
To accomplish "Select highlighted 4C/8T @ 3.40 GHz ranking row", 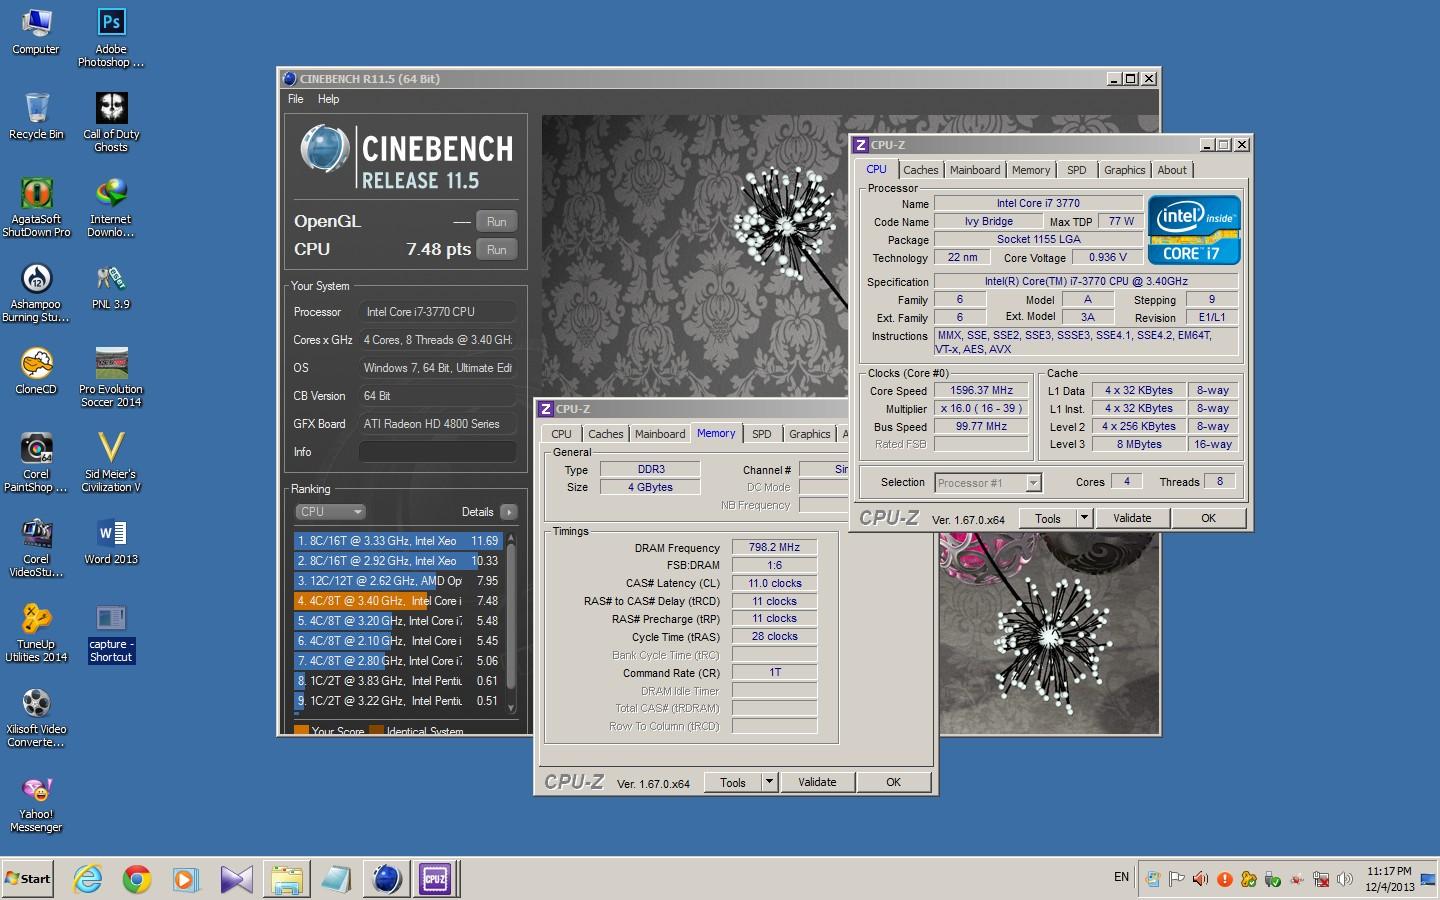I will pyautogui.click(x=397, y=600).
